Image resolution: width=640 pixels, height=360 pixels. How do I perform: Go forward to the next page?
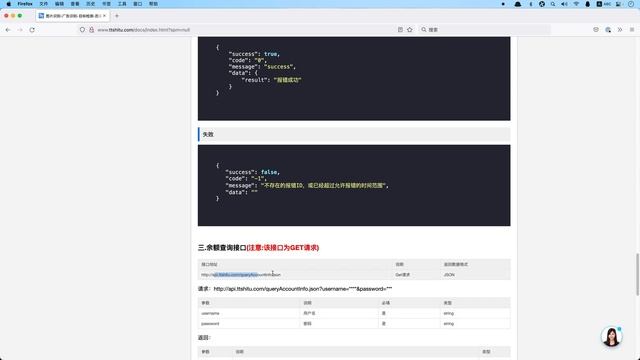pos(20,30)
